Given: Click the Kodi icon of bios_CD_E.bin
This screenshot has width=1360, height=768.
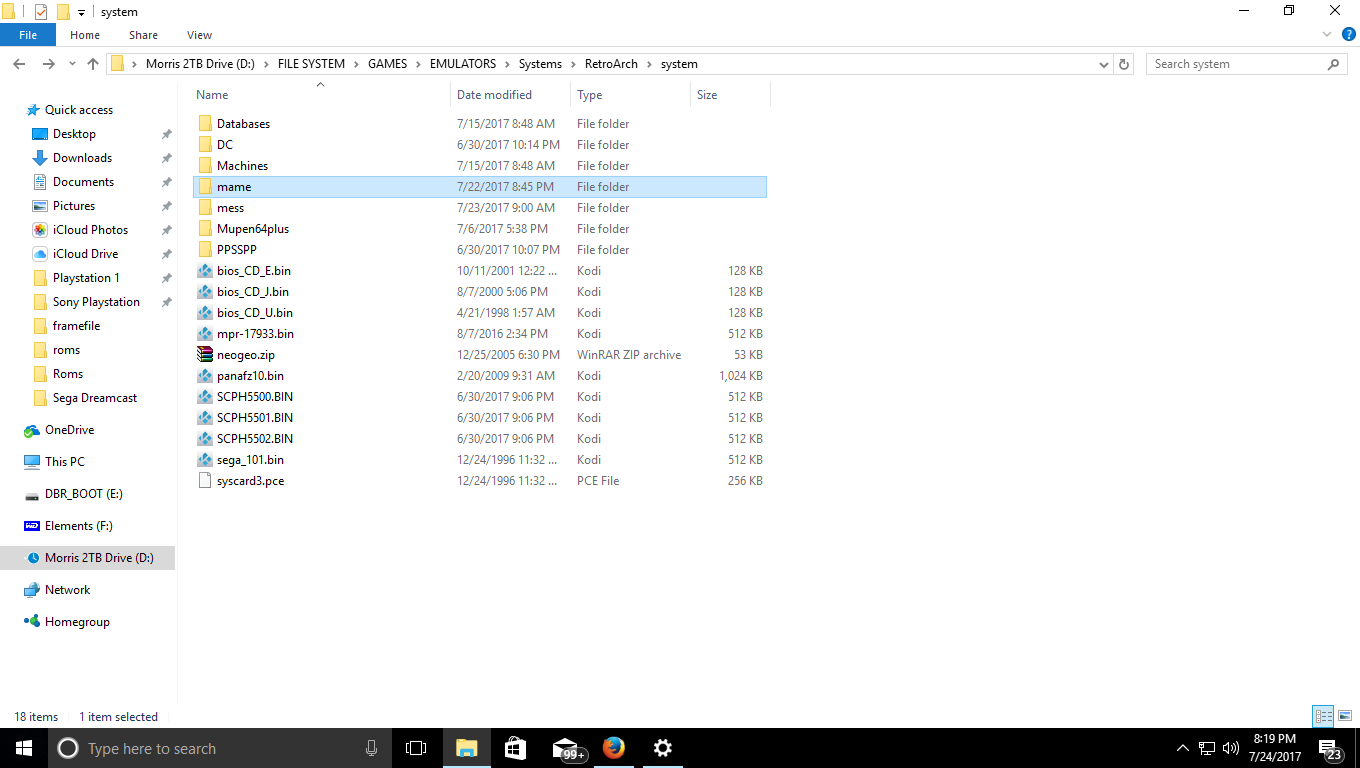Looking at the screenshot, I should pos(205,271).
